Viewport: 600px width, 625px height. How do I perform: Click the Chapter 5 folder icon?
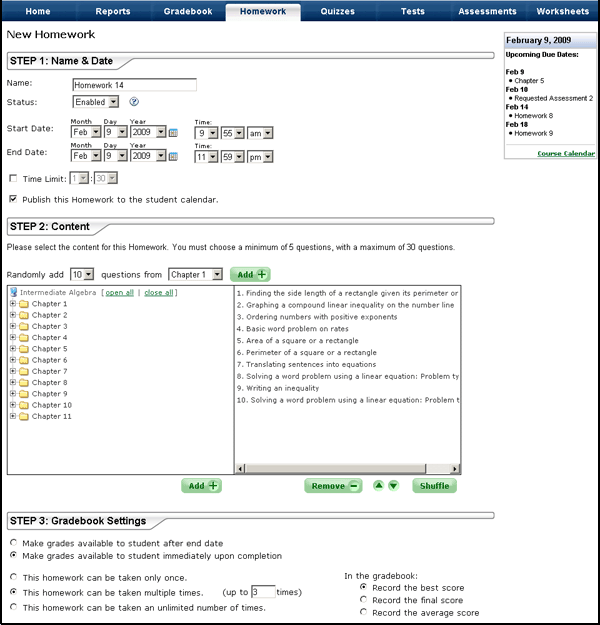pos(24,349)
